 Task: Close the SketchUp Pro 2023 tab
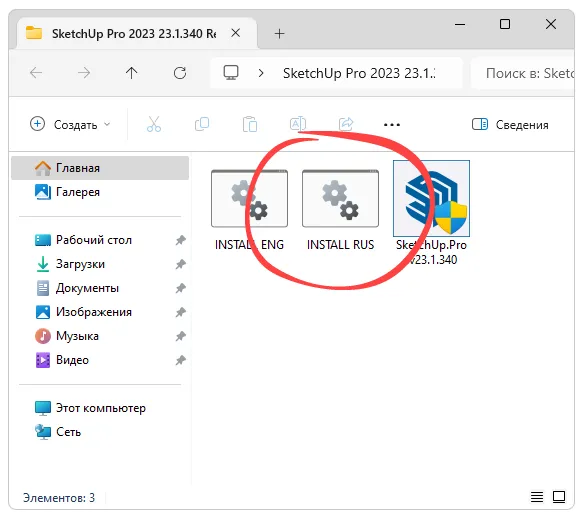(x=235, y=33)
